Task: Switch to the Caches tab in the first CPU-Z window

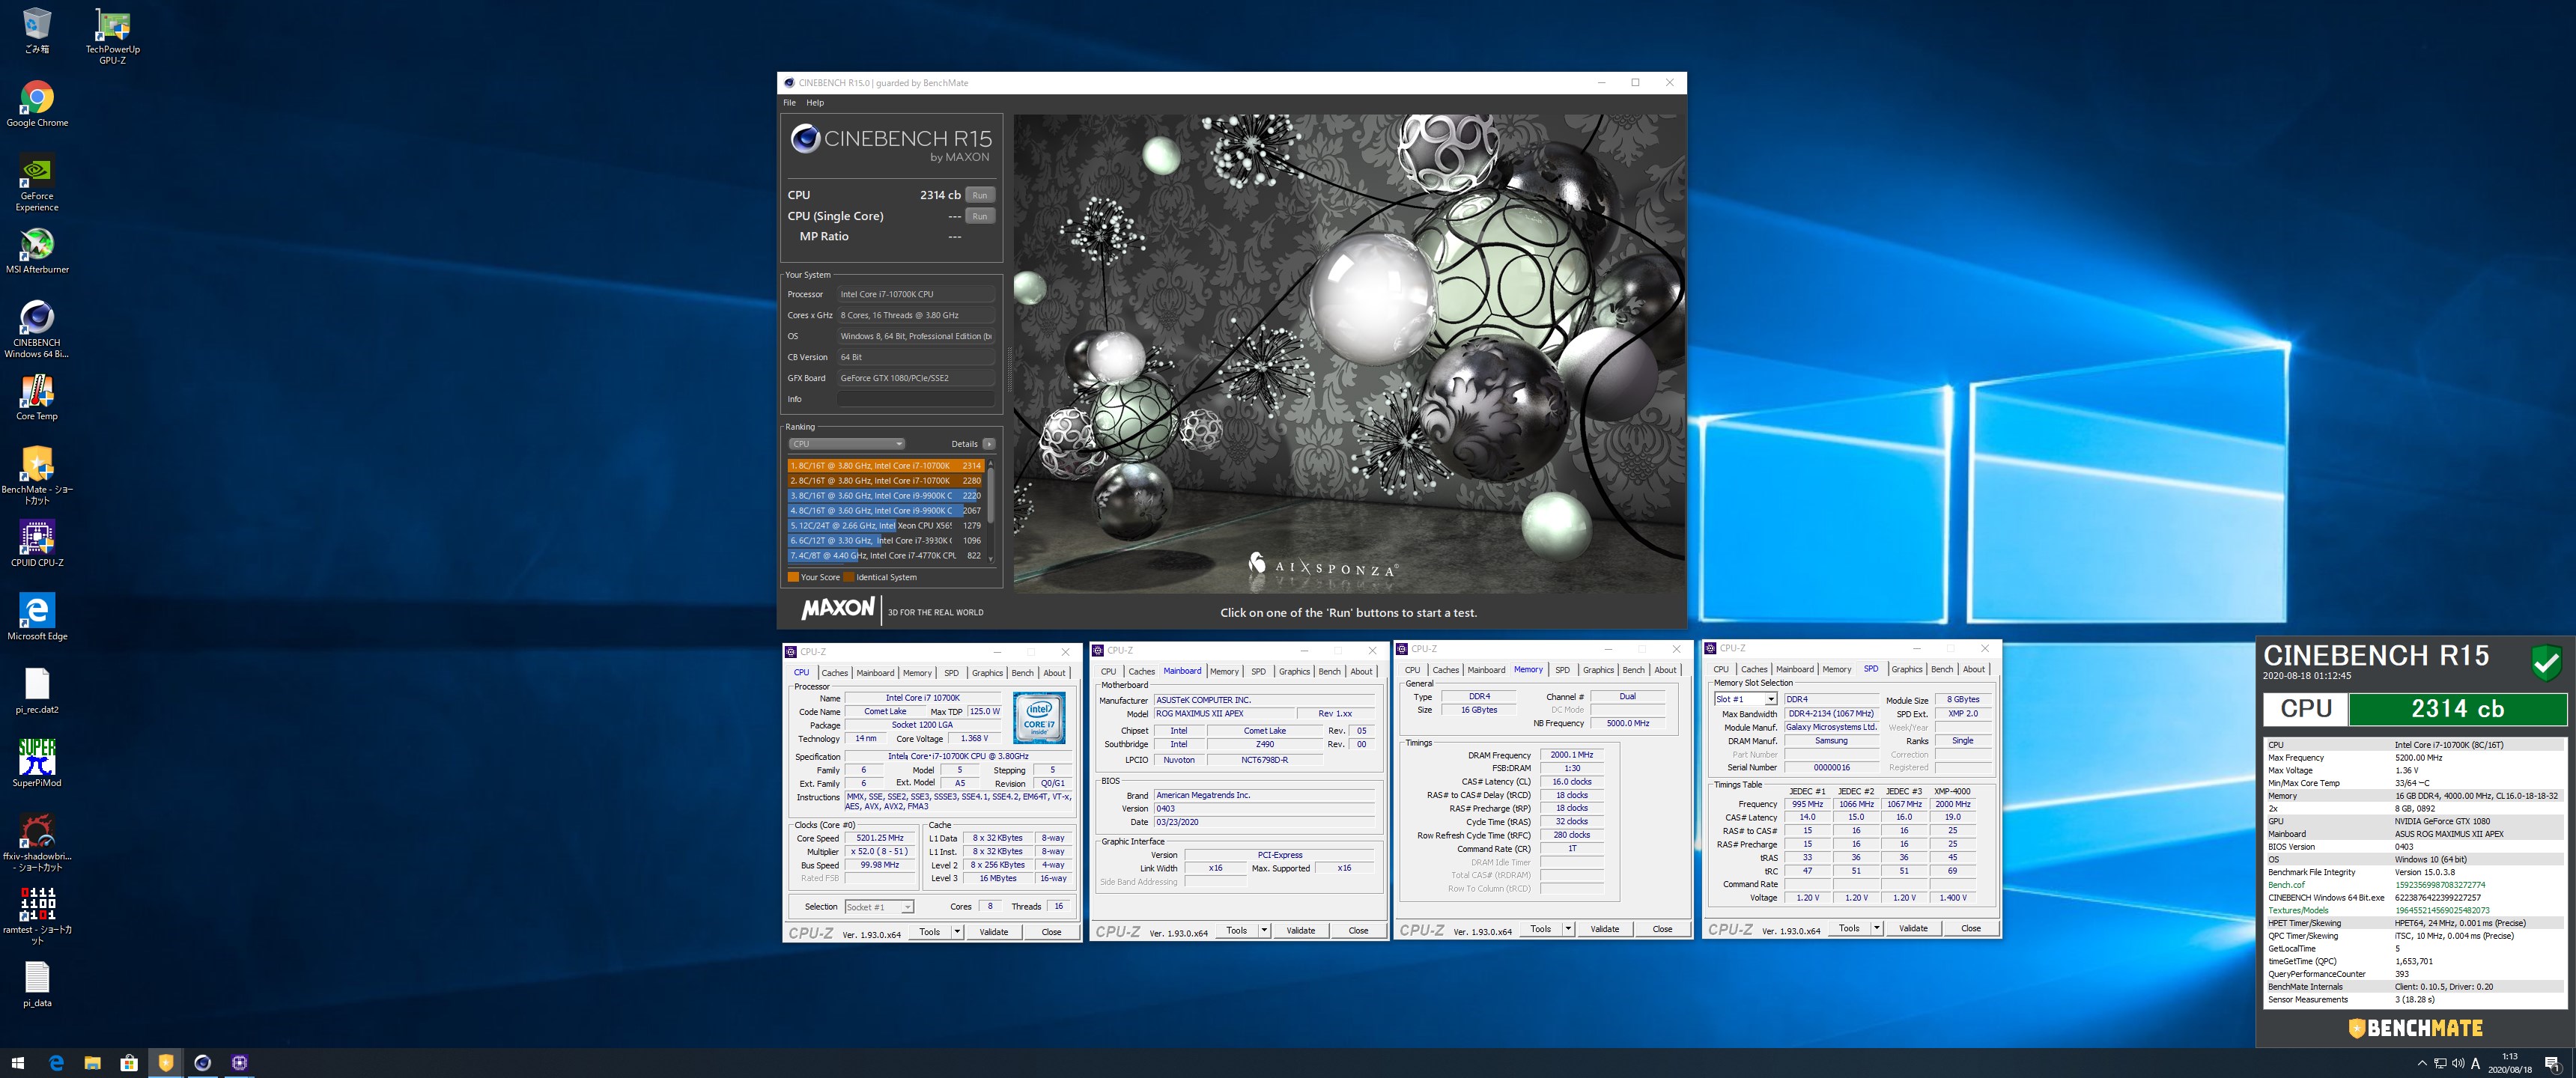Action: coord(834,673)
